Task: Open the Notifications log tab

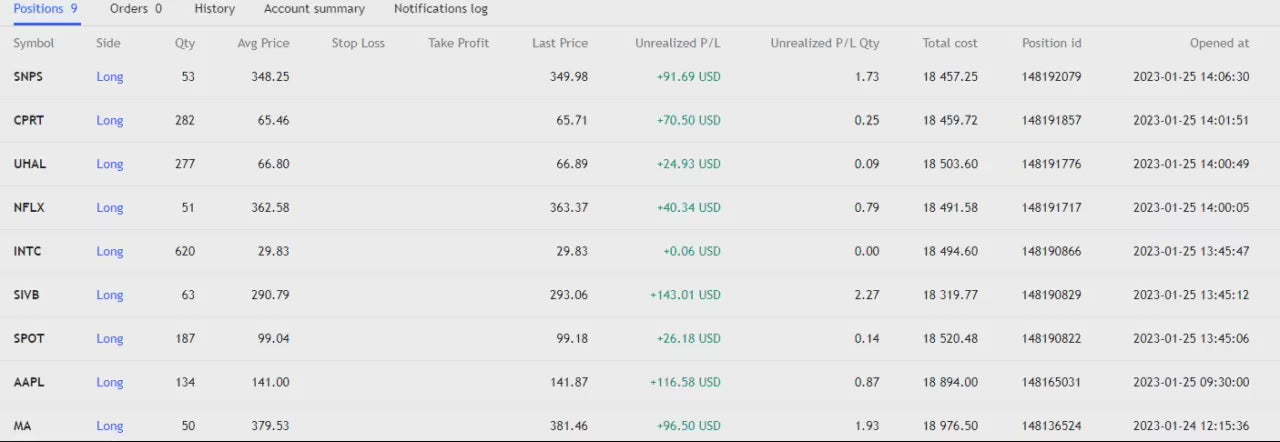Action: click(441, 9)
